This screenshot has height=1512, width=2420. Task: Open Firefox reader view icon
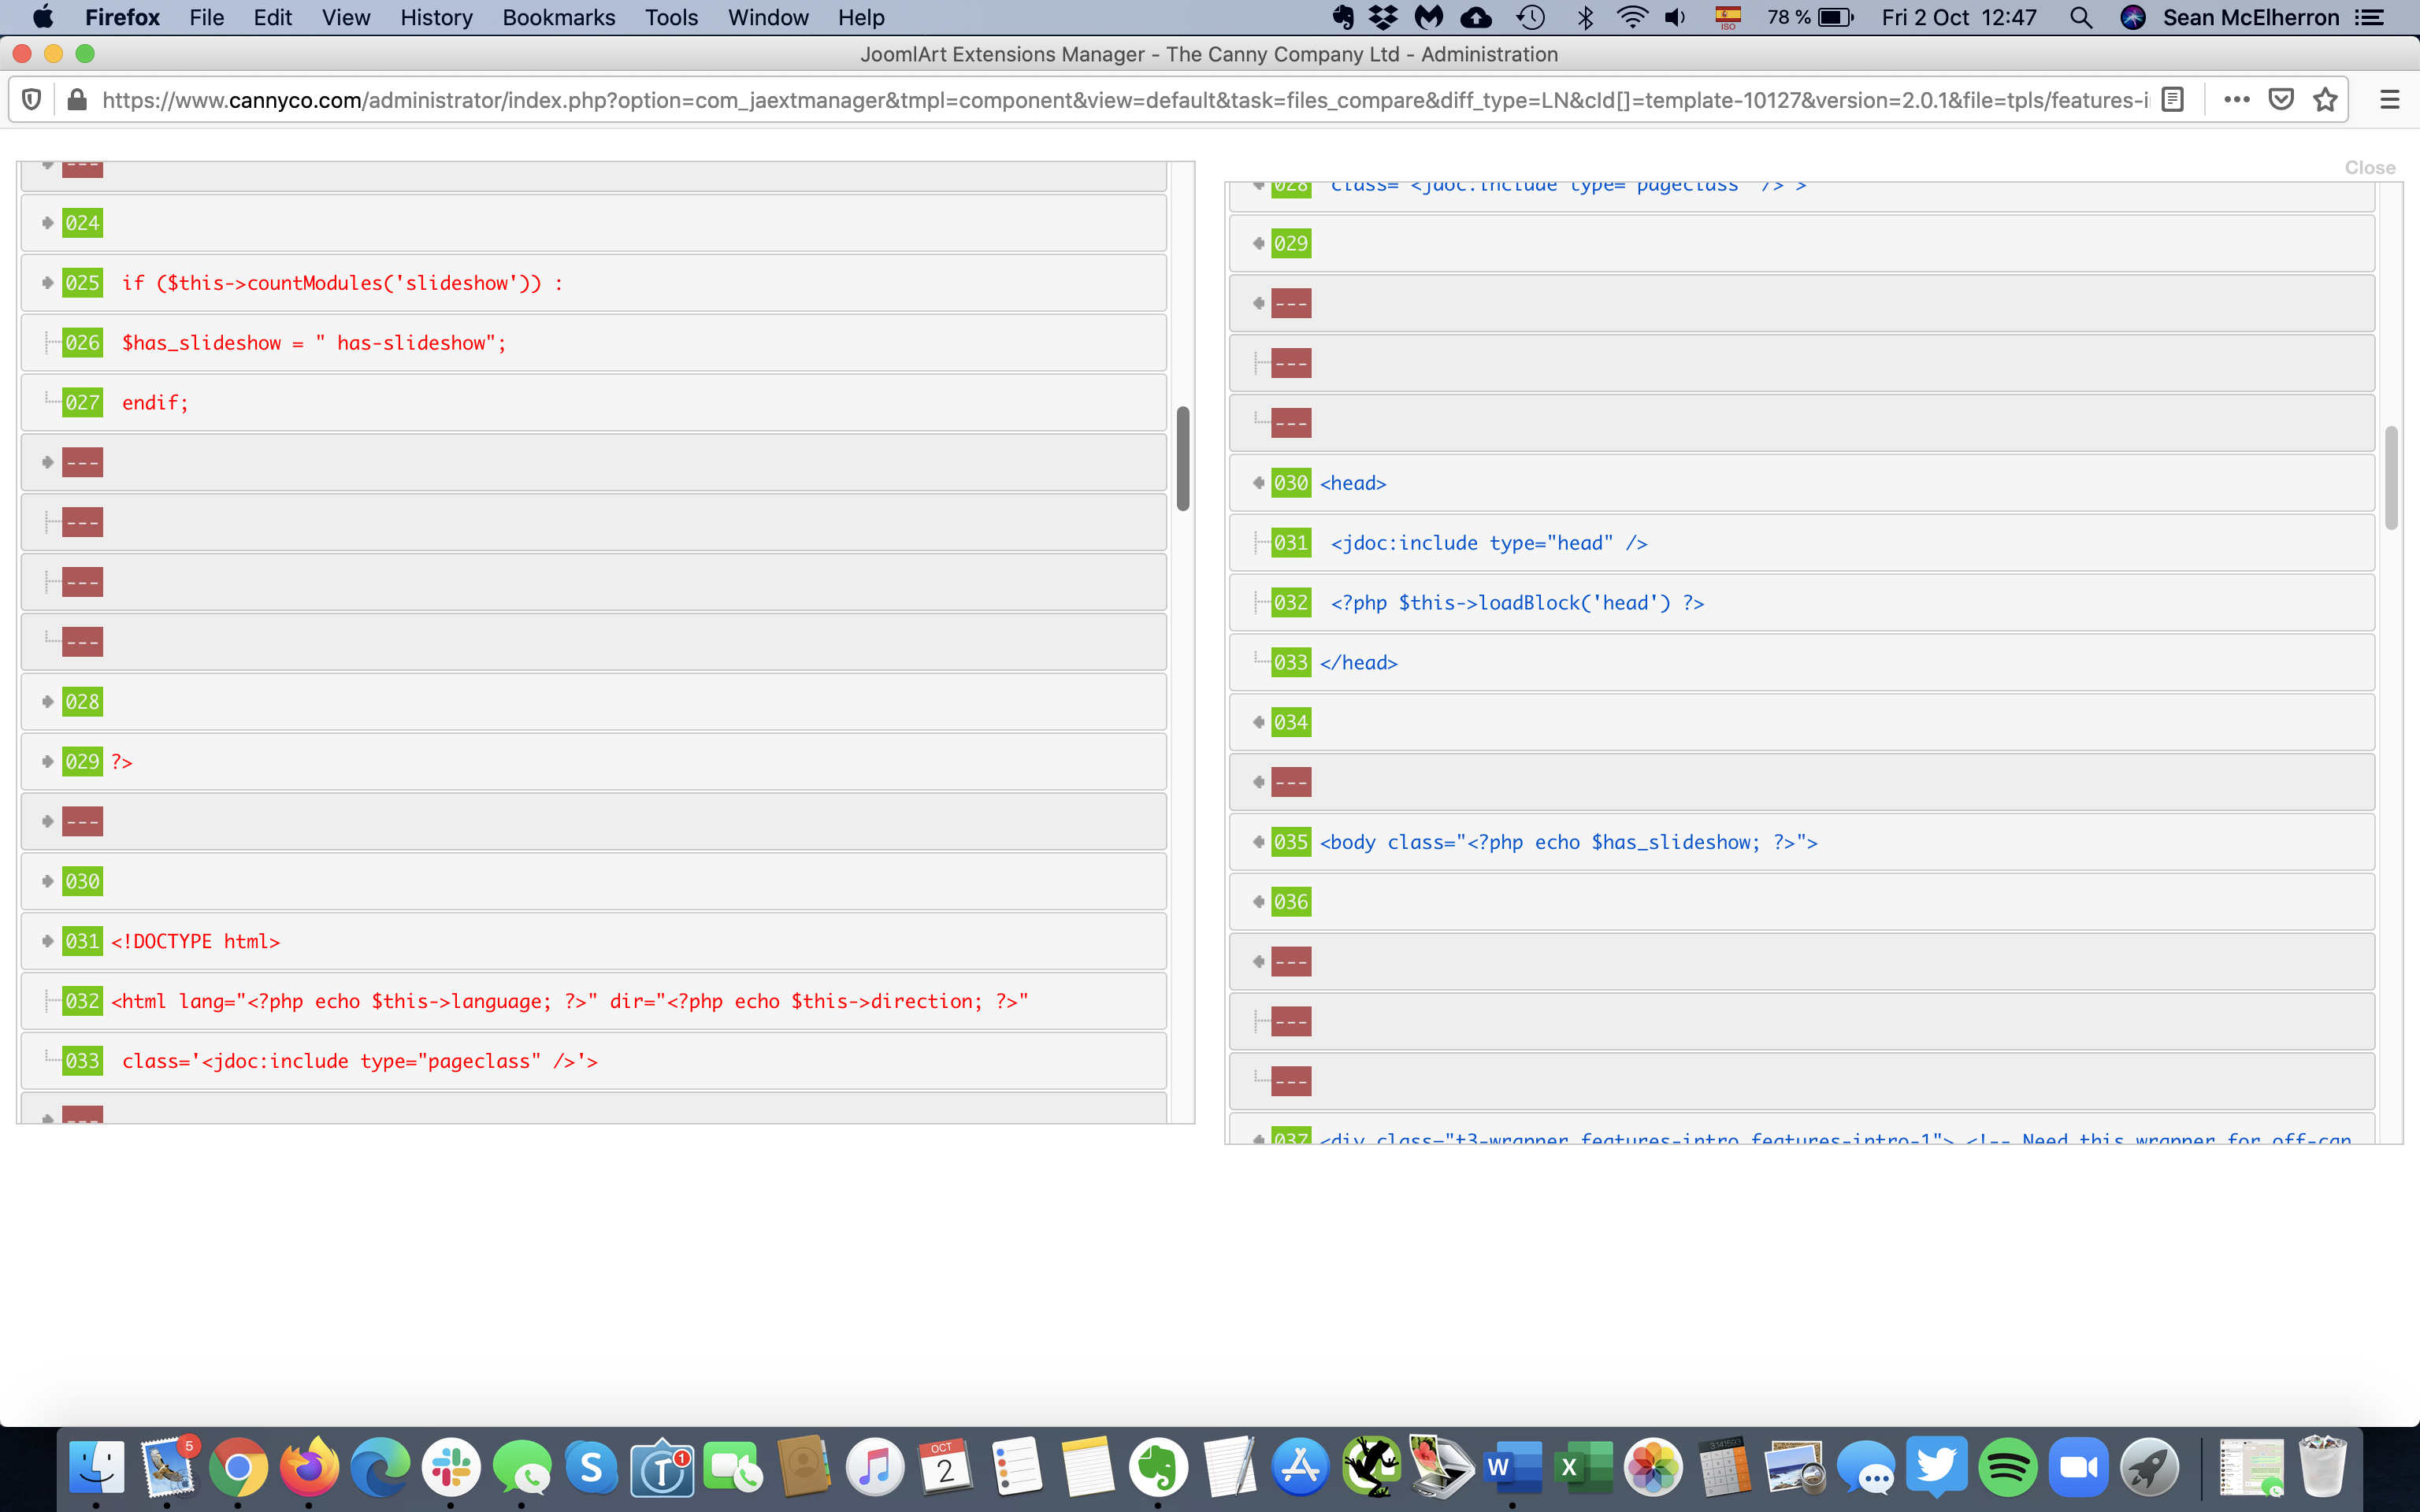click(x=2172, y=100)
